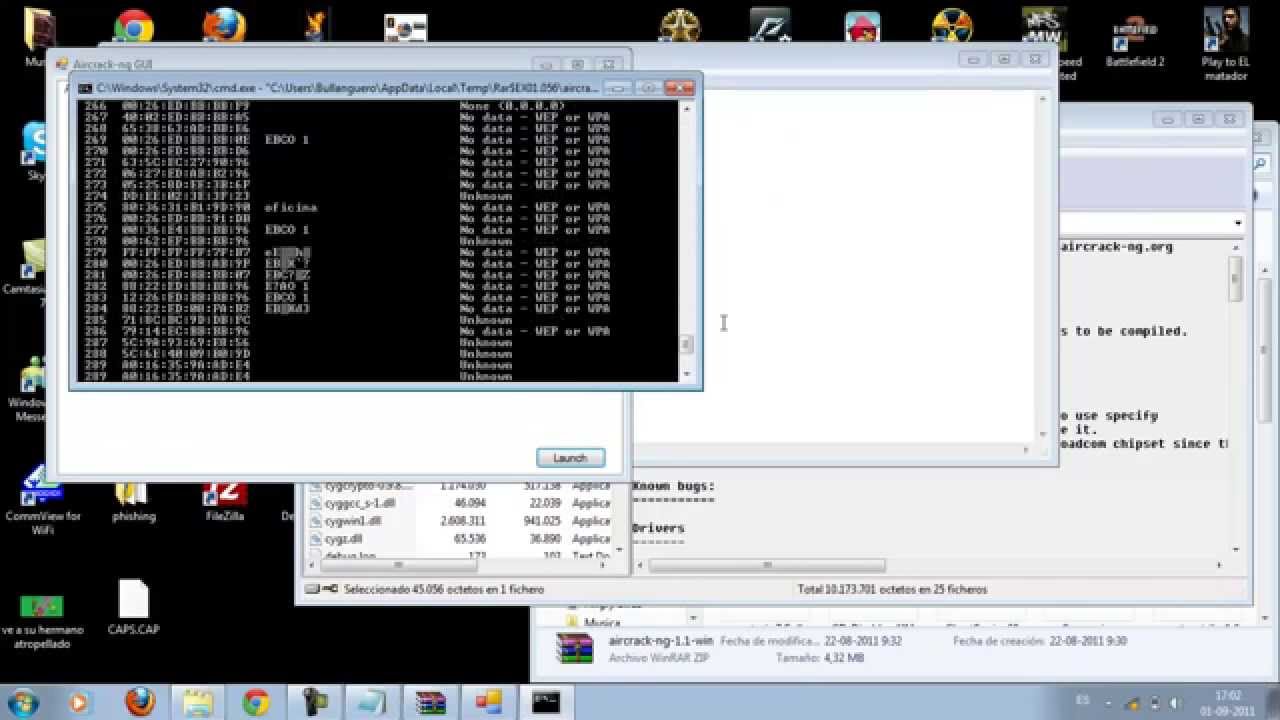Open the Mozilla Firefox desktop shortcut
Screen dimensions: 1280x720
pyautogui.click(x=224, y=27)
